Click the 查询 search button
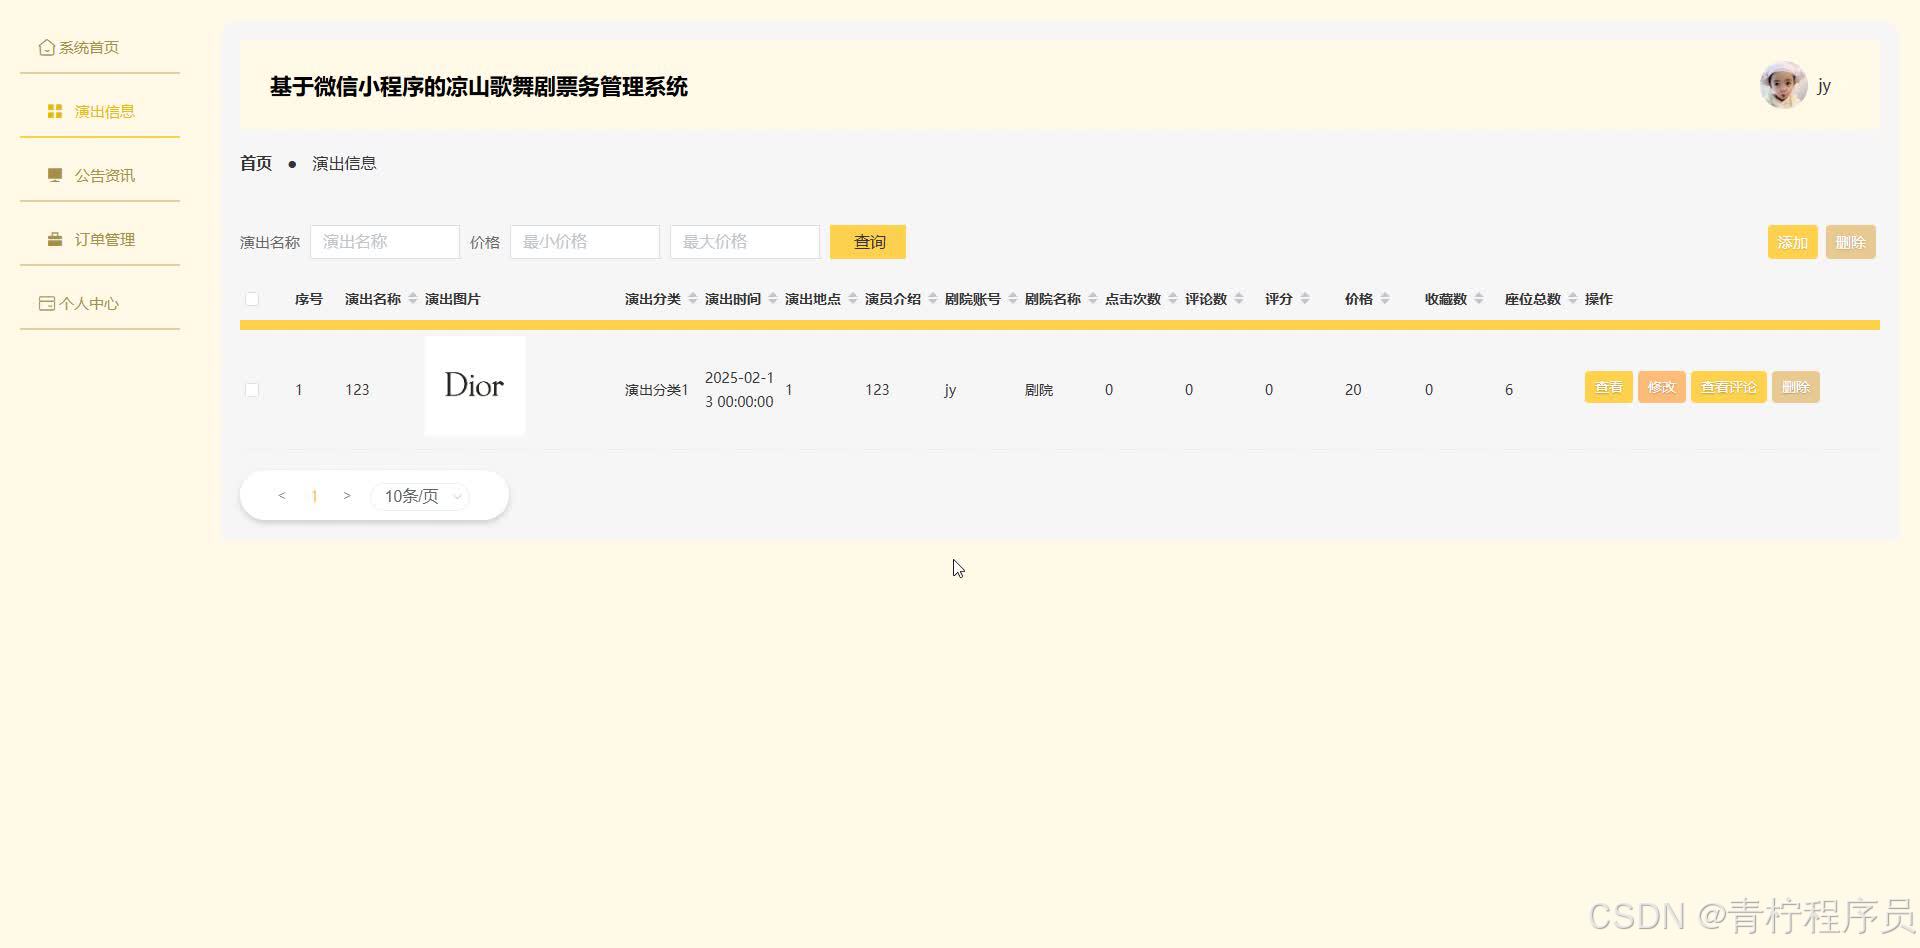The width and height of the screenshot is (1920, 948). coord(867,241)
